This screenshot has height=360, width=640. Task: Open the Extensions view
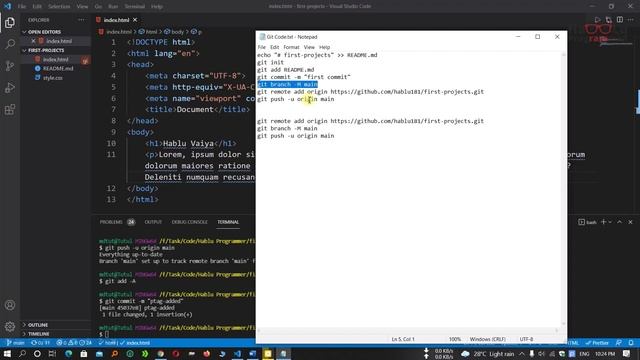[10, 109]
